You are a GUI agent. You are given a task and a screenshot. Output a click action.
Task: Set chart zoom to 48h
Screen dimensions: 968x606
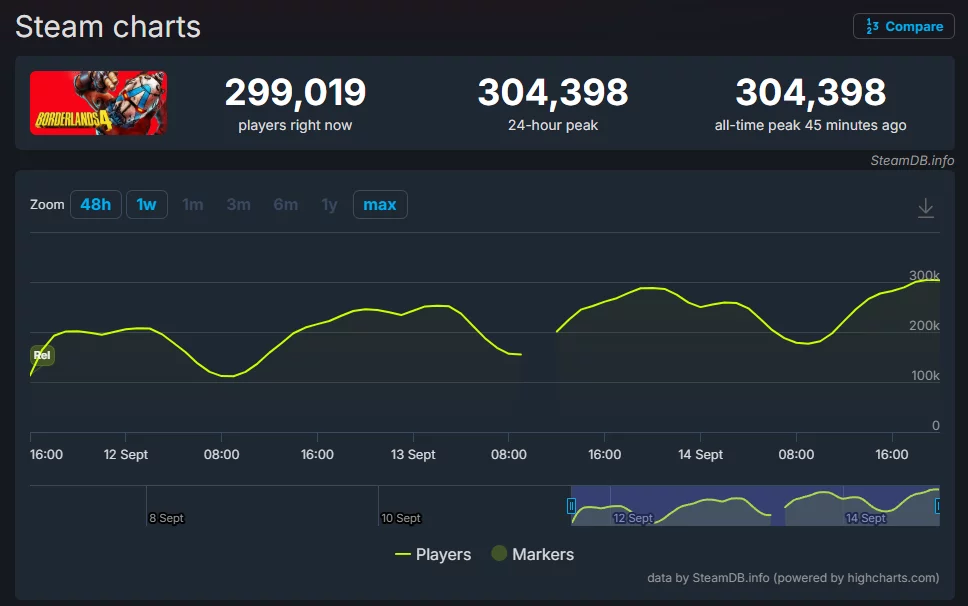[96, 204]
